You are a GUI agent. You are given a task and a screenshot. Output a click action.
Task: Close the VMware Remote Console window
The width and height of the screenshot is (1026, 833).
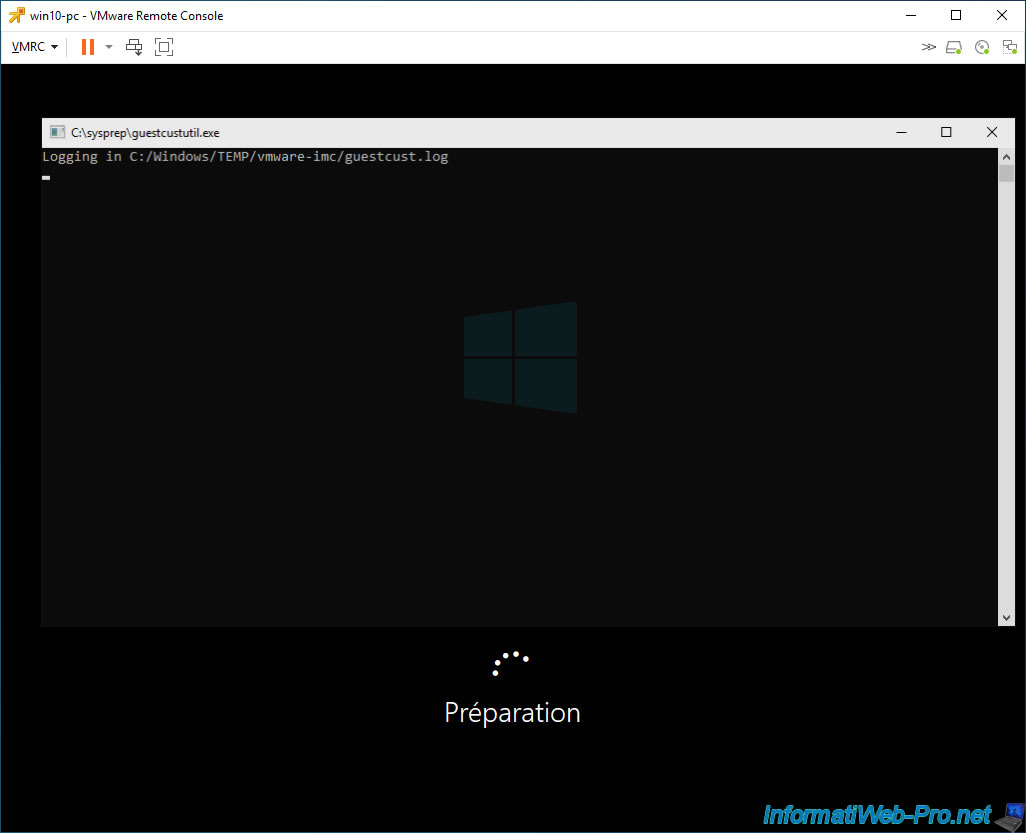(x=1002, y=15)
